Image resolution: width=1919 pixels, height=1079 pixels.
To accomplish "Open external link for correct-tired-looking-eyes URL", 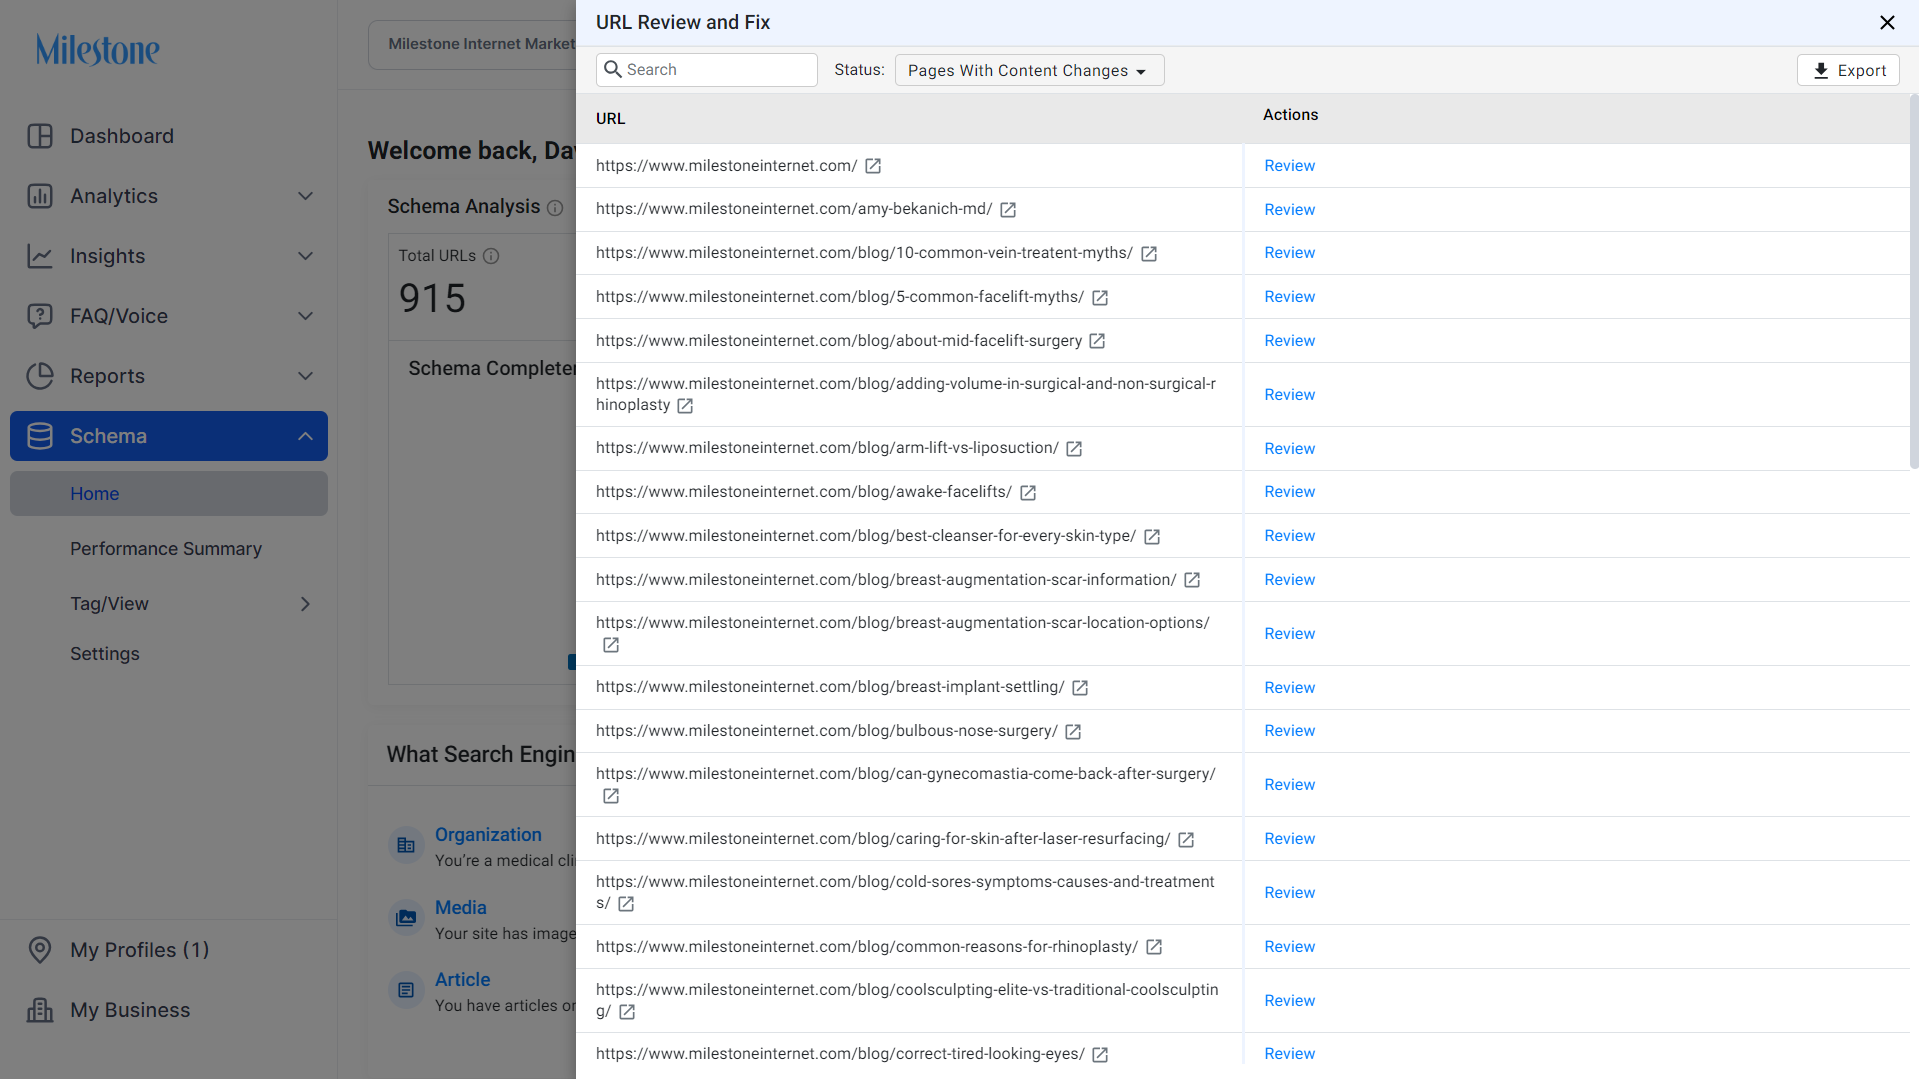I will [1100, 1055].
